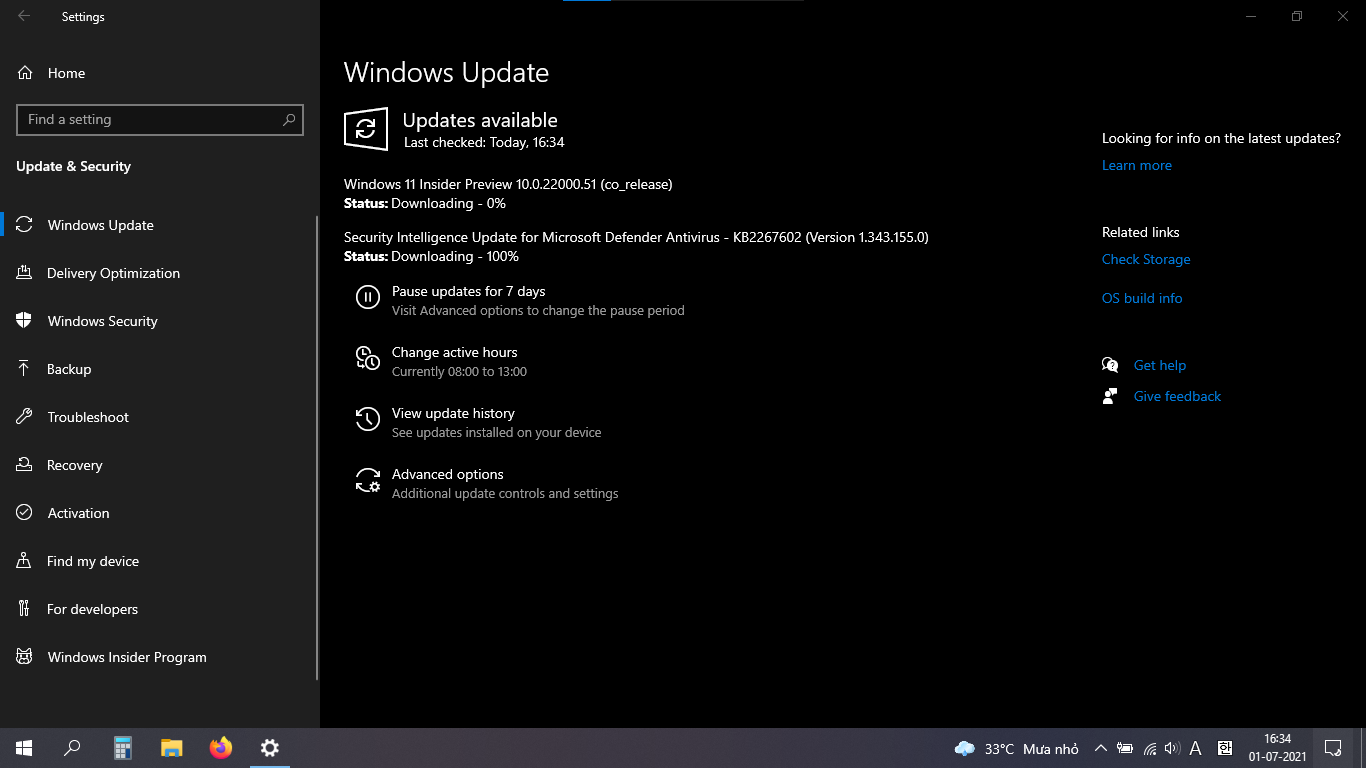1366x768 pixels.
Task: Launch Calculator from the taskbar
Action: pos(122,748)
